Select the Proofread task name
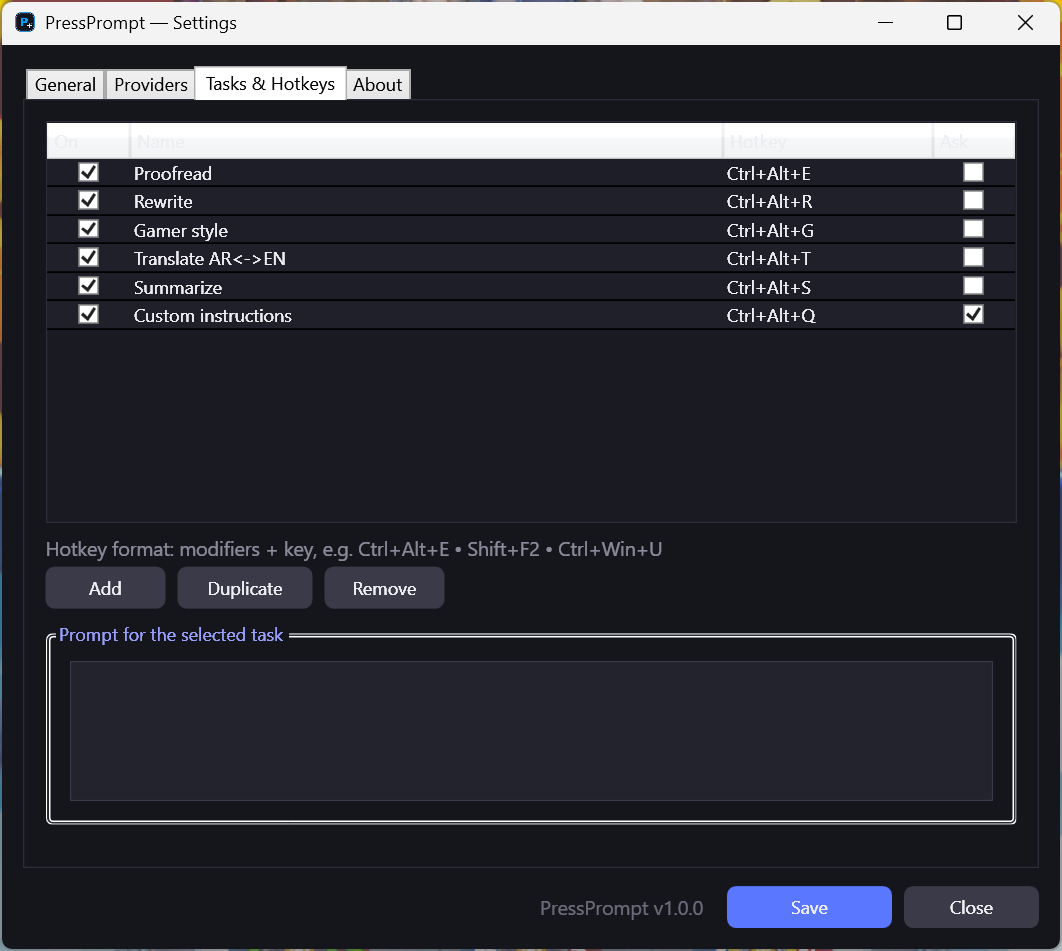The height and width of the screenshot is (951, 1062). pos(173,173)
